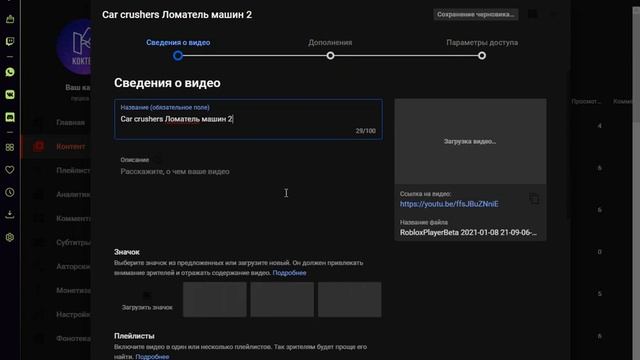The image size is (640, 360).
Task: Click into the Описание description field
Action: tap(248, 192)
